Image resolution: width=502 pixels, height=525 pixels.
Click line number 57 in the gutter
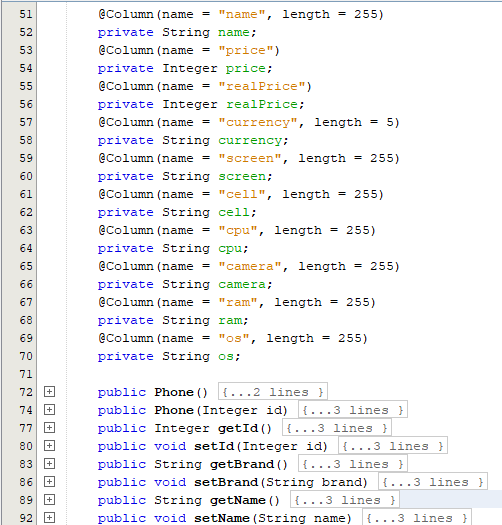click(x=26, y=122)
